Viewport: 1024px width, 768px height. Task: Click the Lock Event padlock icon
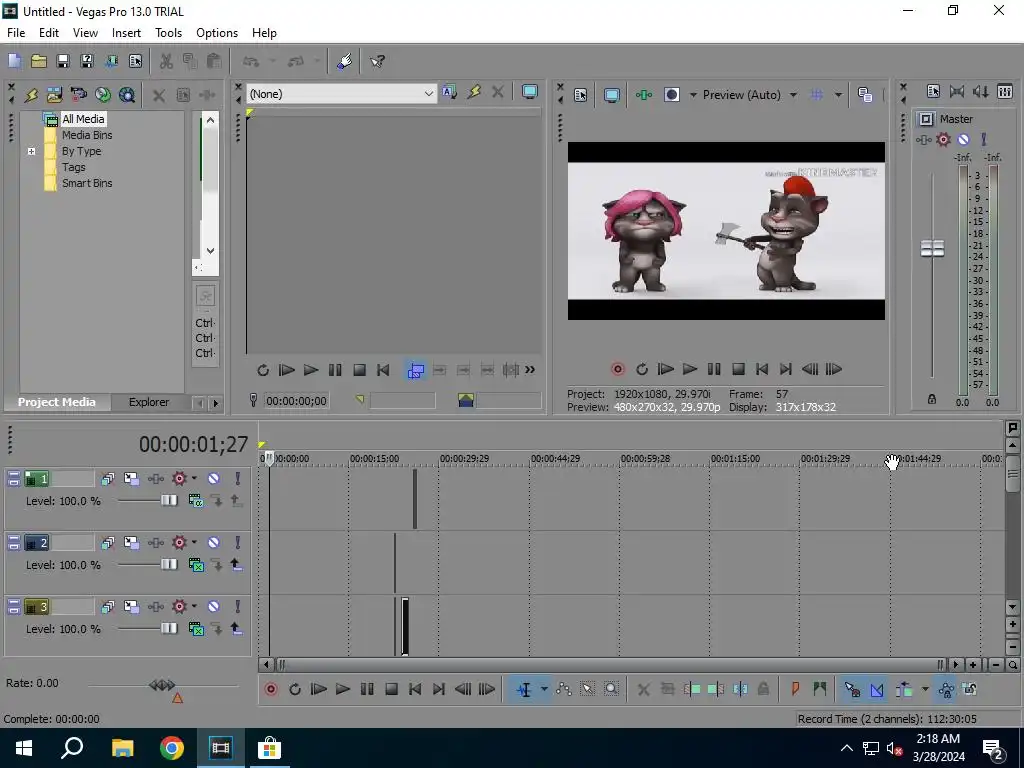click(x=763, y=690)
